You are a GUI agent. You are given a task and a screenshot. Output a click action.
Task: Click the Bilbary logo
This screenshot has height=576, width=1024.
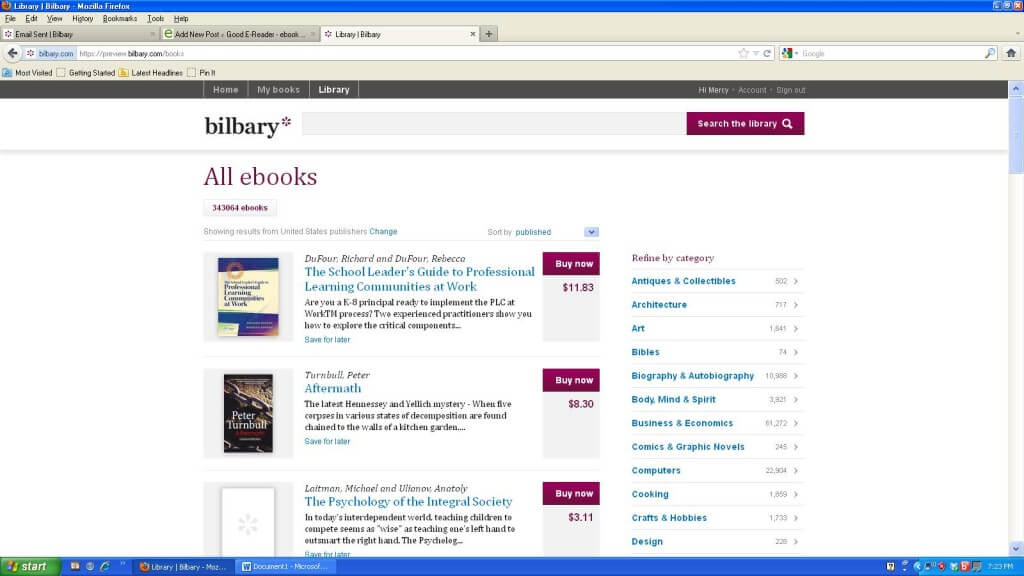(x=248, y=125)
